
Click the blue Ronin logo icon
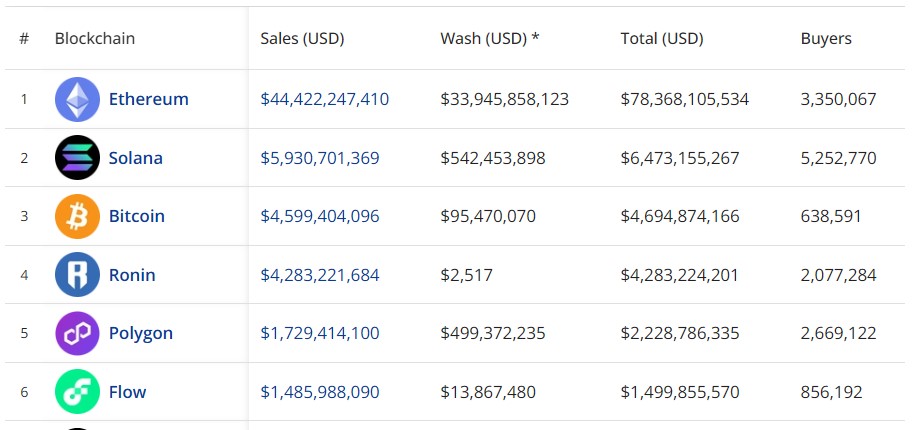[x=77, y=275]
